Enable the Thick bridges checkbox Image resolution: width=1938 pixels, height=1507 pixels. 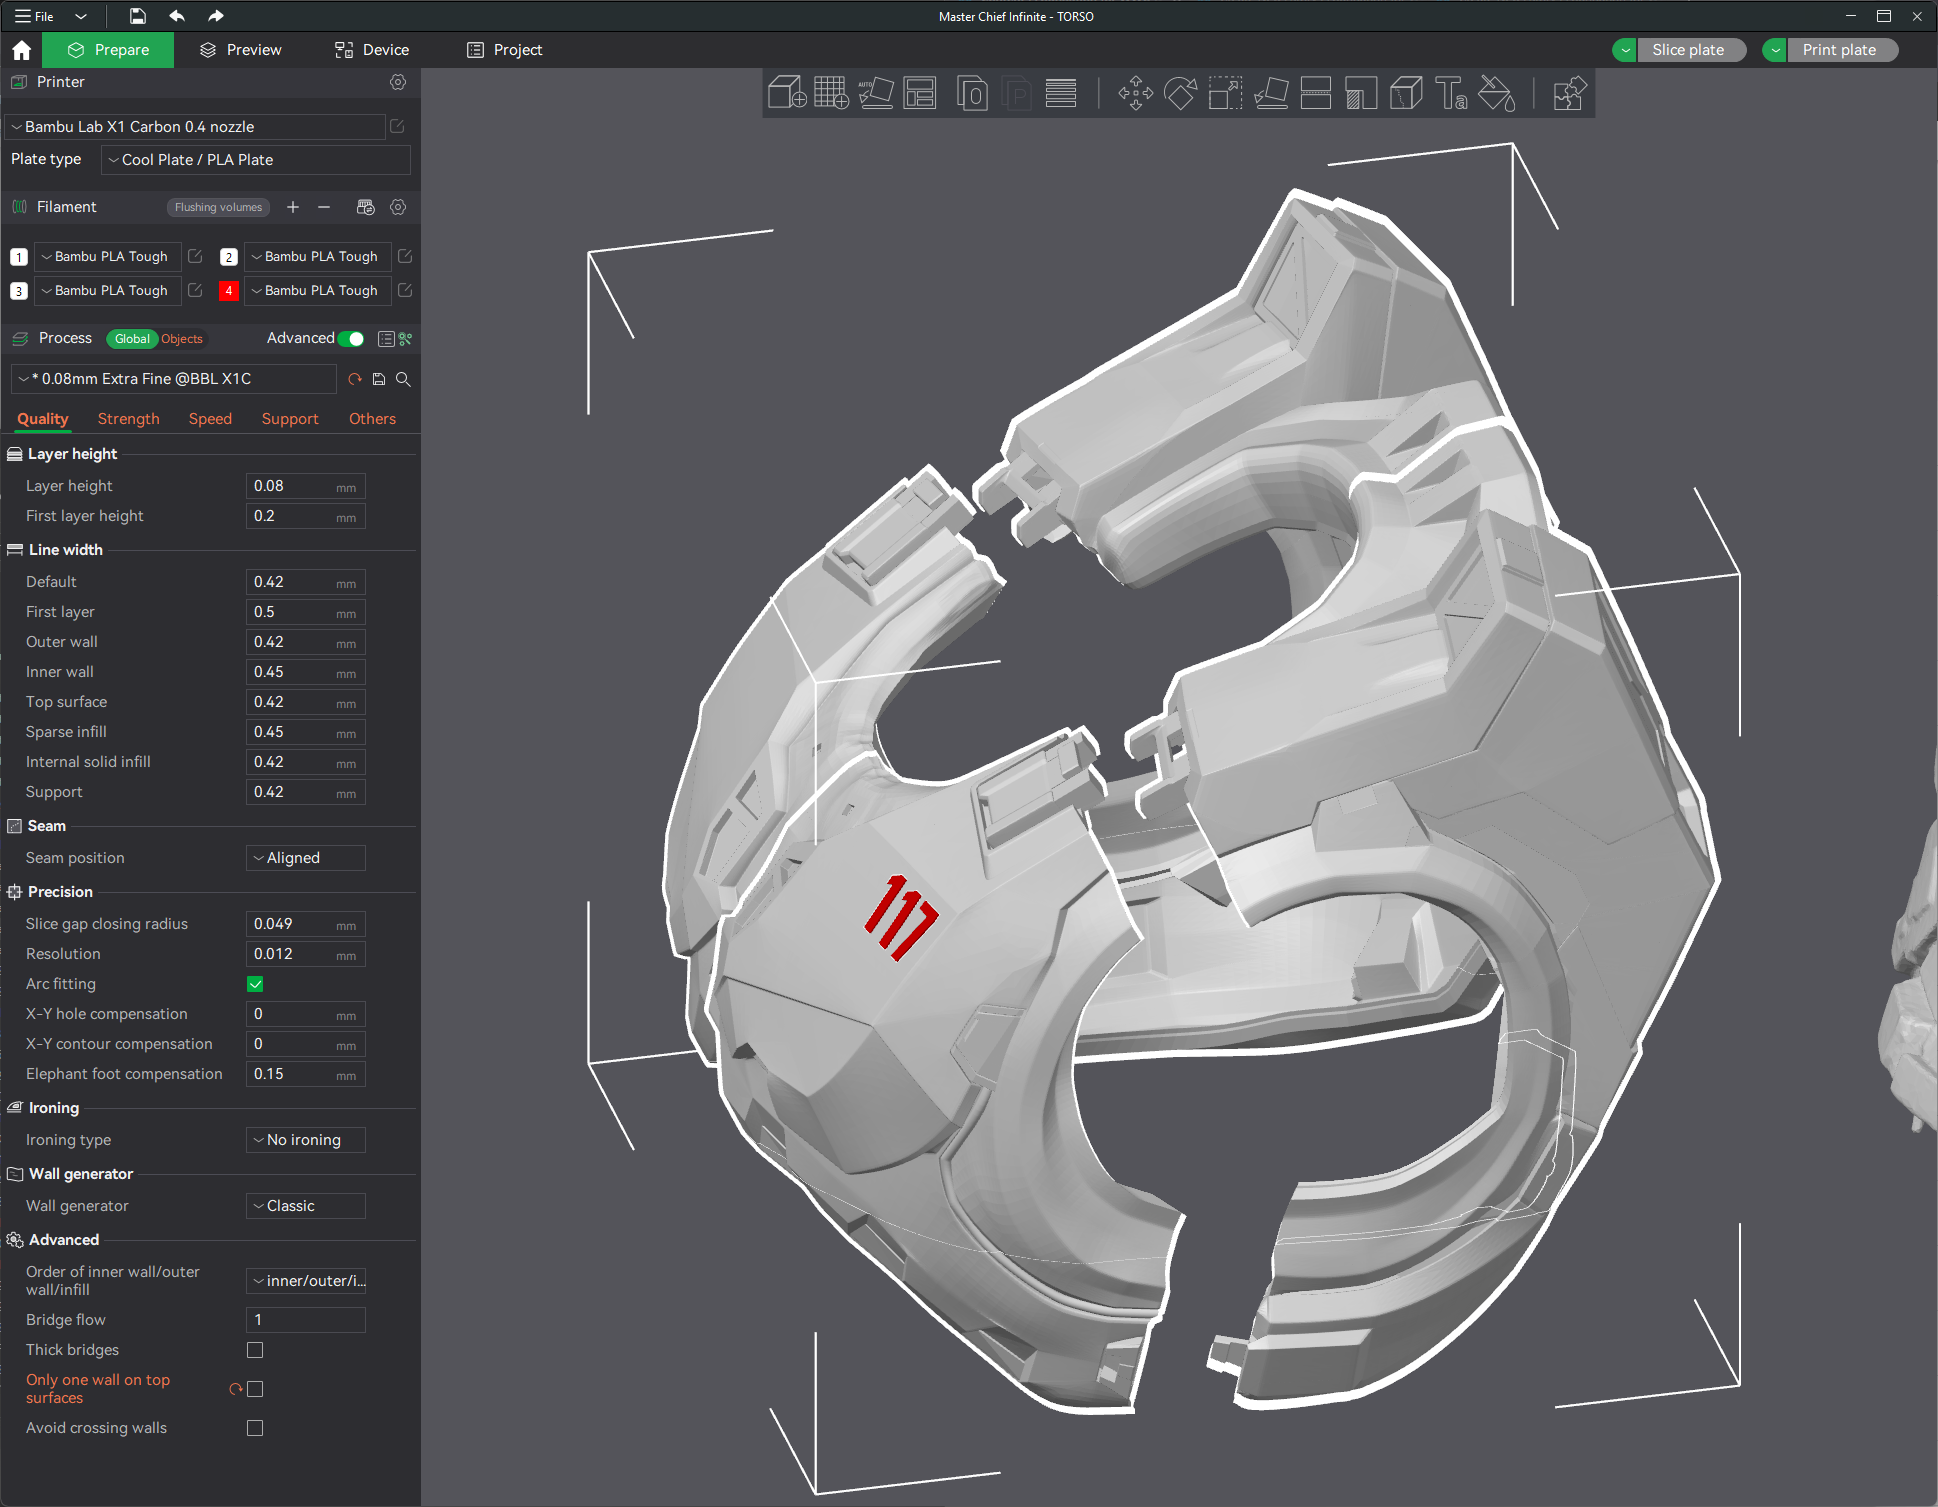(255, 1350)
